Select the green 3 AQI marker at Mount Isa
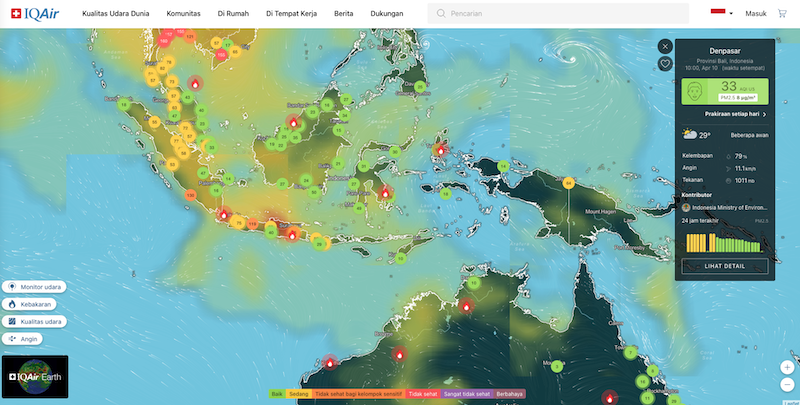 (557, 366)
